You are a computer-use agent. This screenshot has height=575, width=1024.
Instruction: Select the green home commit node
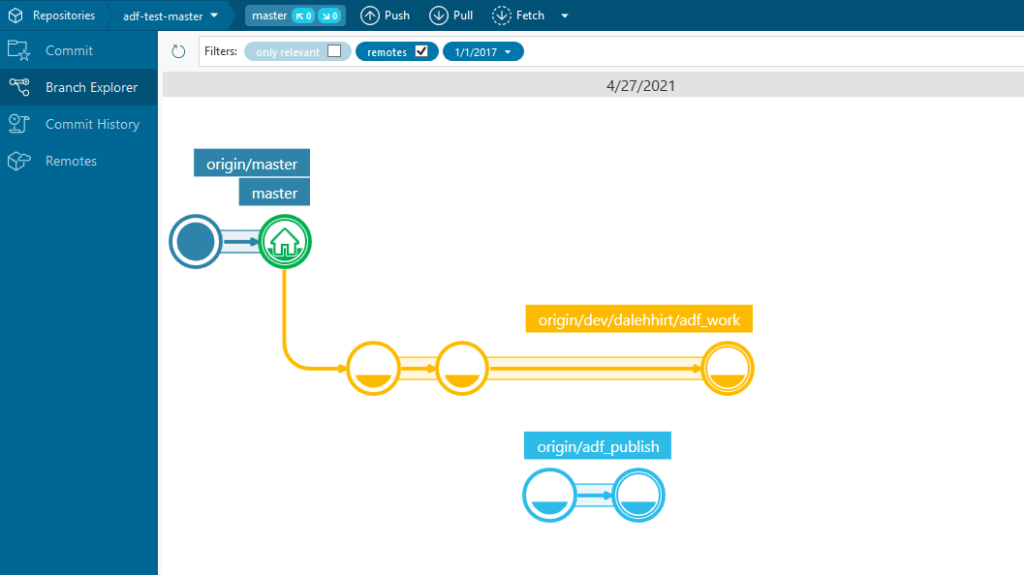(x=285, y=242)
